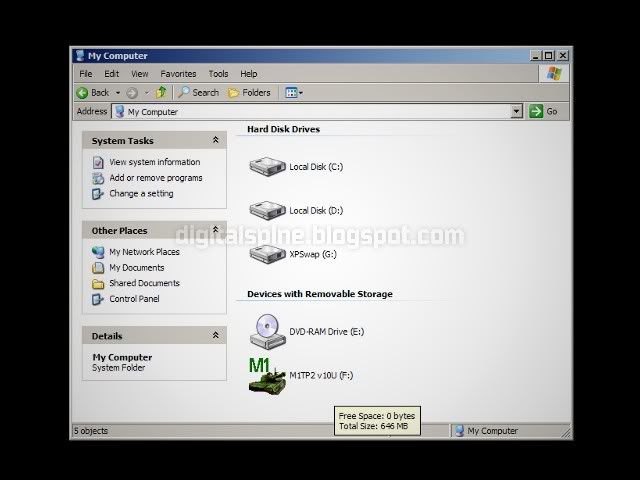Select the M1TP2 v10U (F:) label

pos(321,376)
